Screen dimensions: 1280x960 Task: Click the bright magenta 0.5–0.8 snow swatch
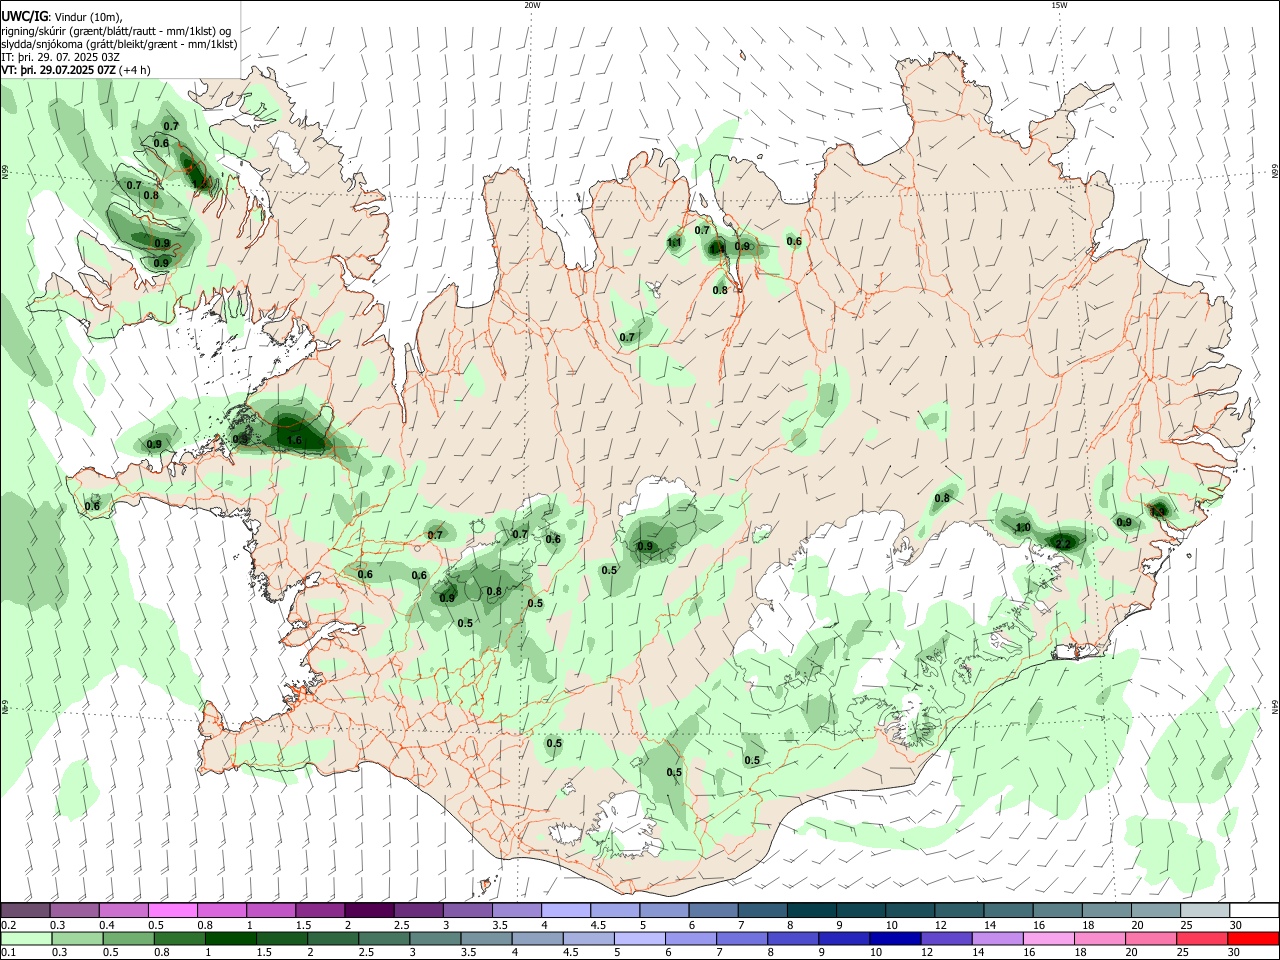pyautogui.click(x=172, y=910)
